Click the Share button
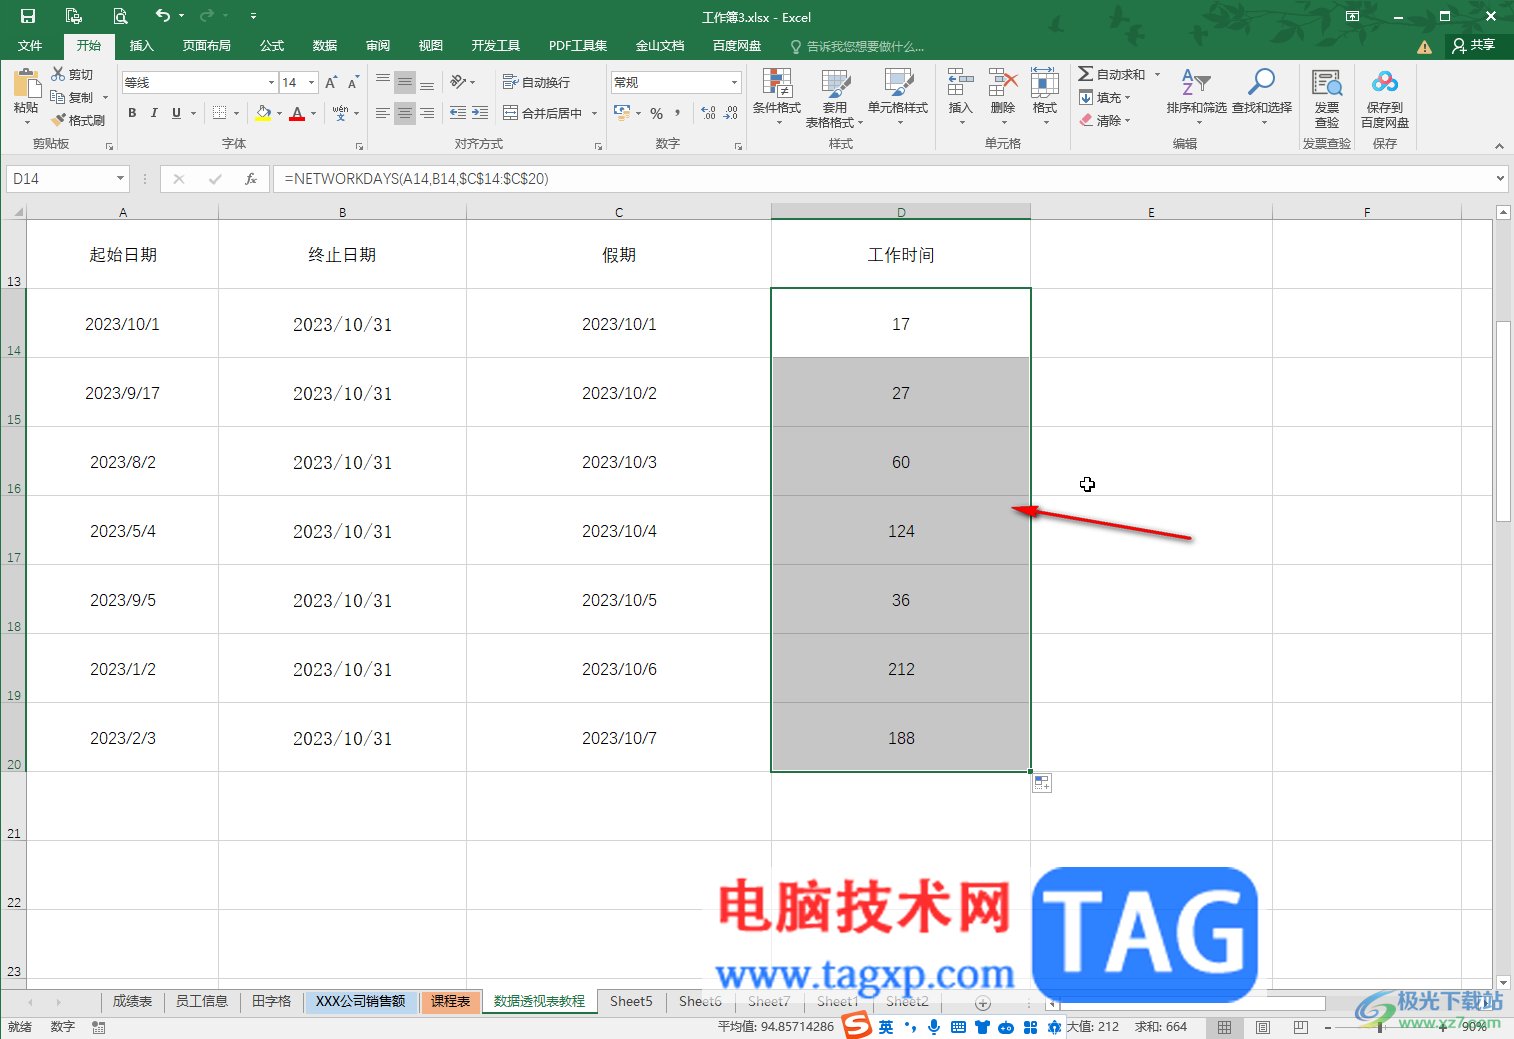 (x=1474, y=45)
